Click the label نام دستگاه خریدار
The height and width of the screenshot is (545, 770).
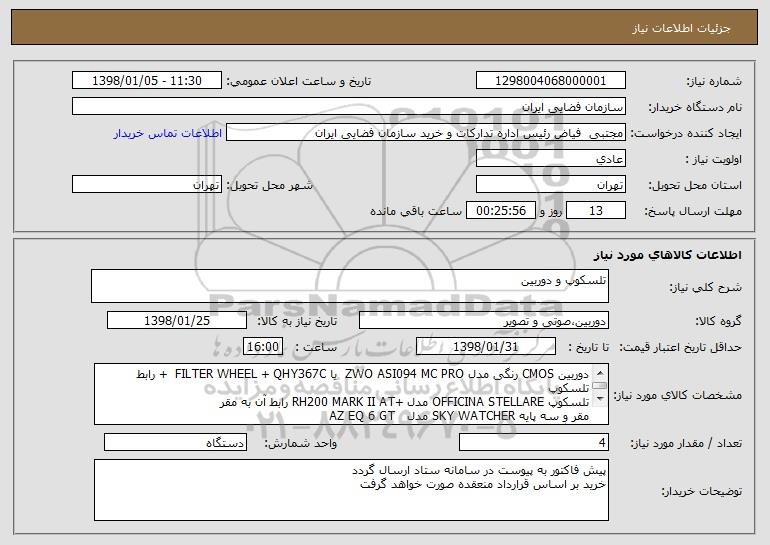pyautogui.click(x=695, y=107)
